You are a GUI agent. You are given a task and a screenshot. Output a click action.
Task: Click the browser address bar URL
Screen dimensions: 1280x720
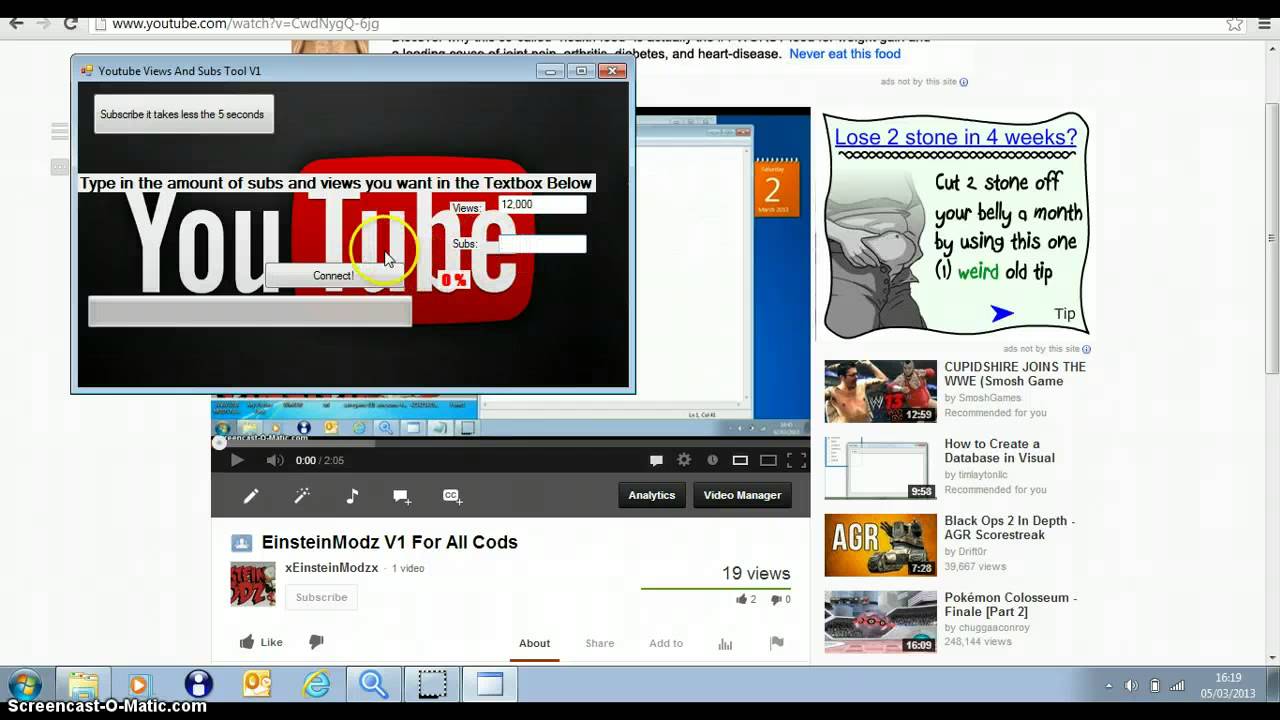pyautogui.click(x=245, y=24)
